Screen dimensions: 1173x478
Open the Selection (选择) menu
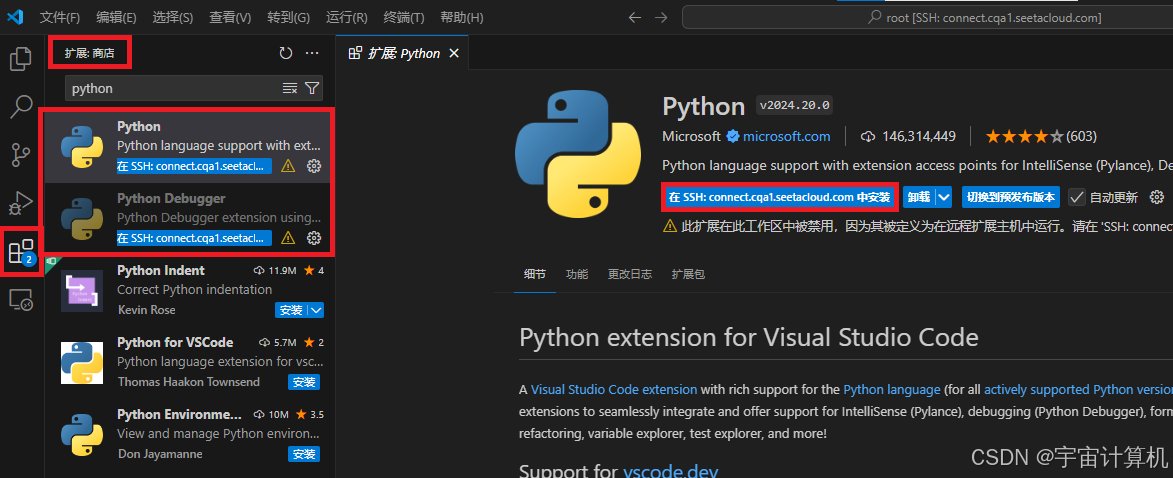point(173,17)
